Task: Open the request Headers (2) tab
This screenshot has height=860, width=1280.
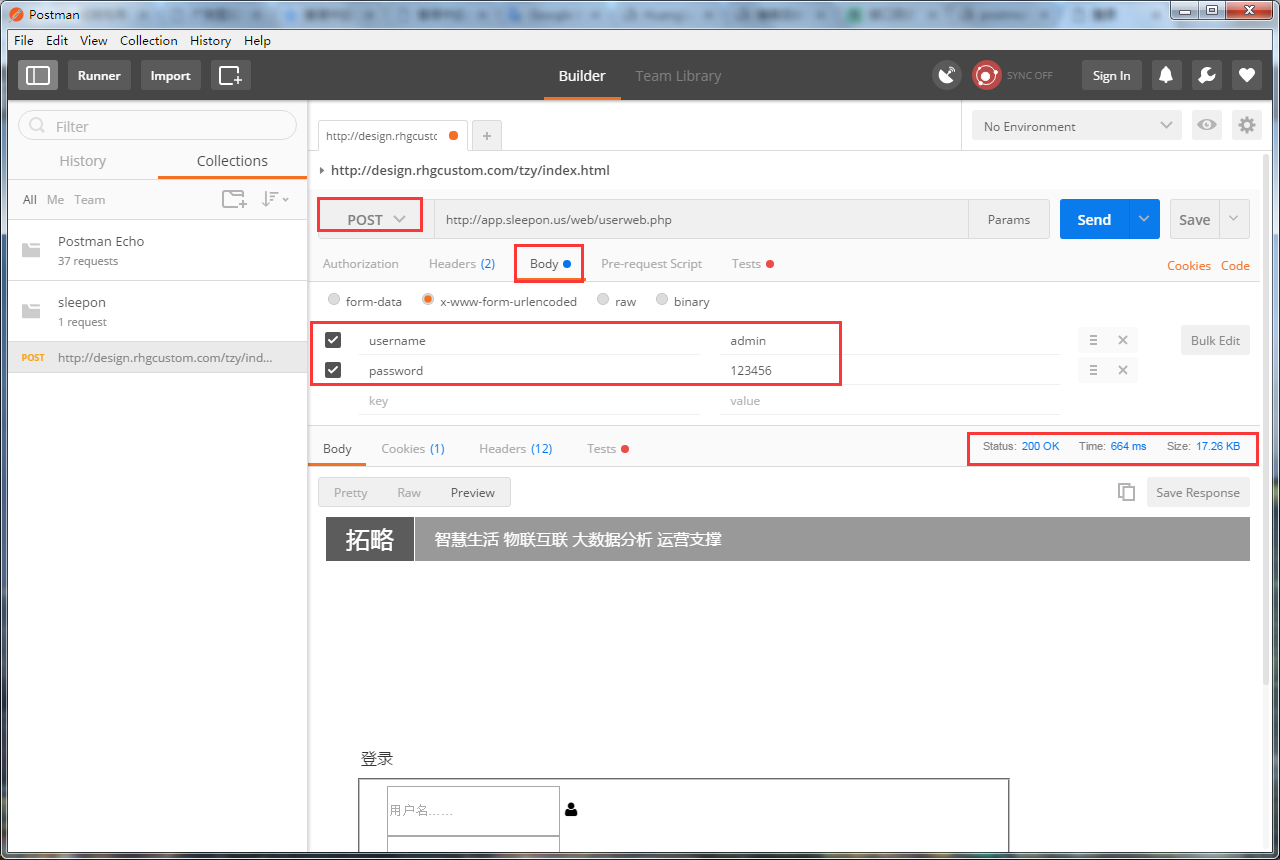Action: (462, 263)
